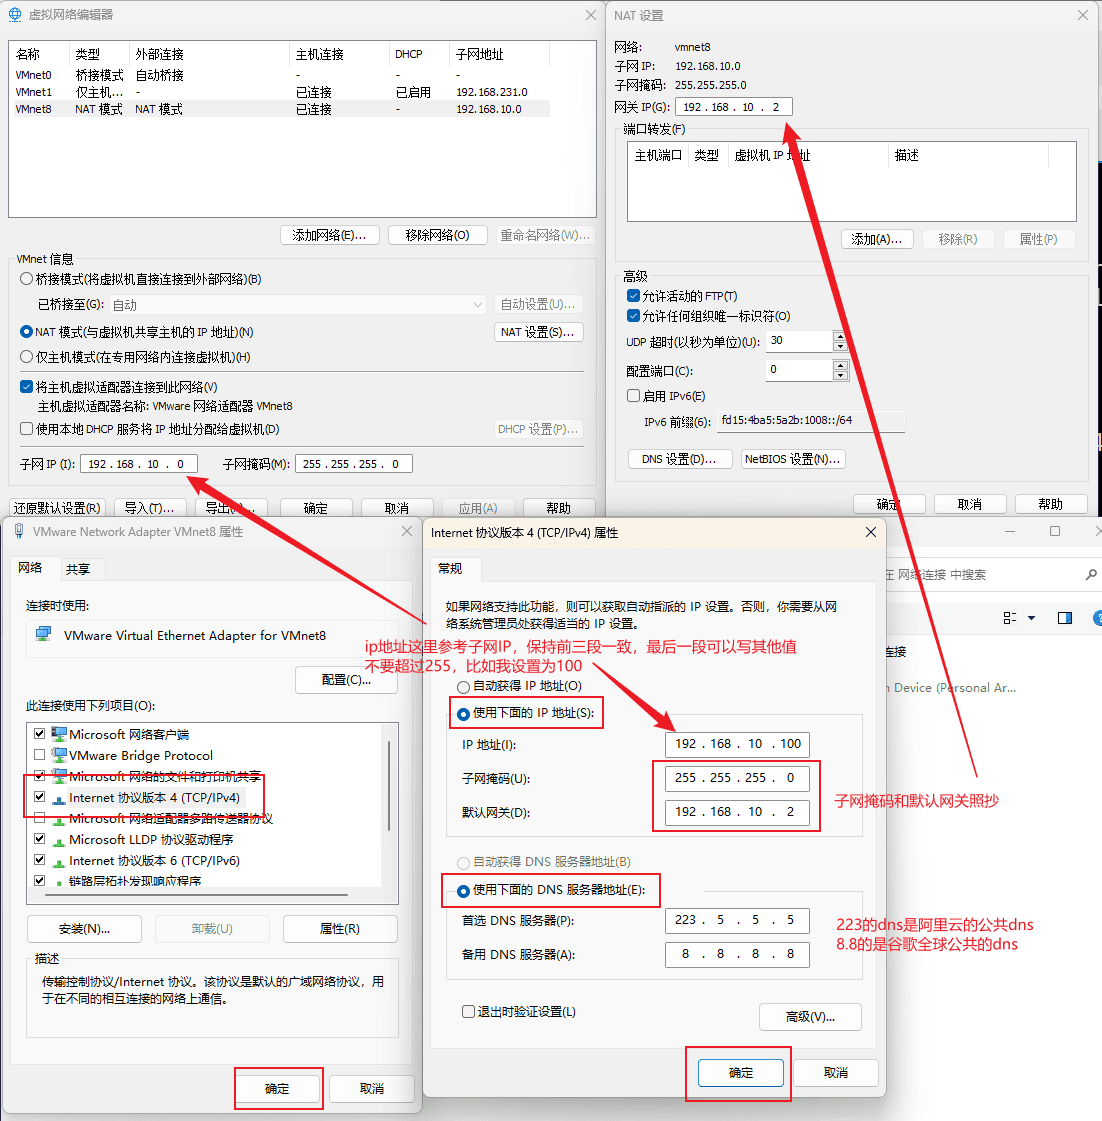Decrease 配置端口 spinner value

(840, 375)
